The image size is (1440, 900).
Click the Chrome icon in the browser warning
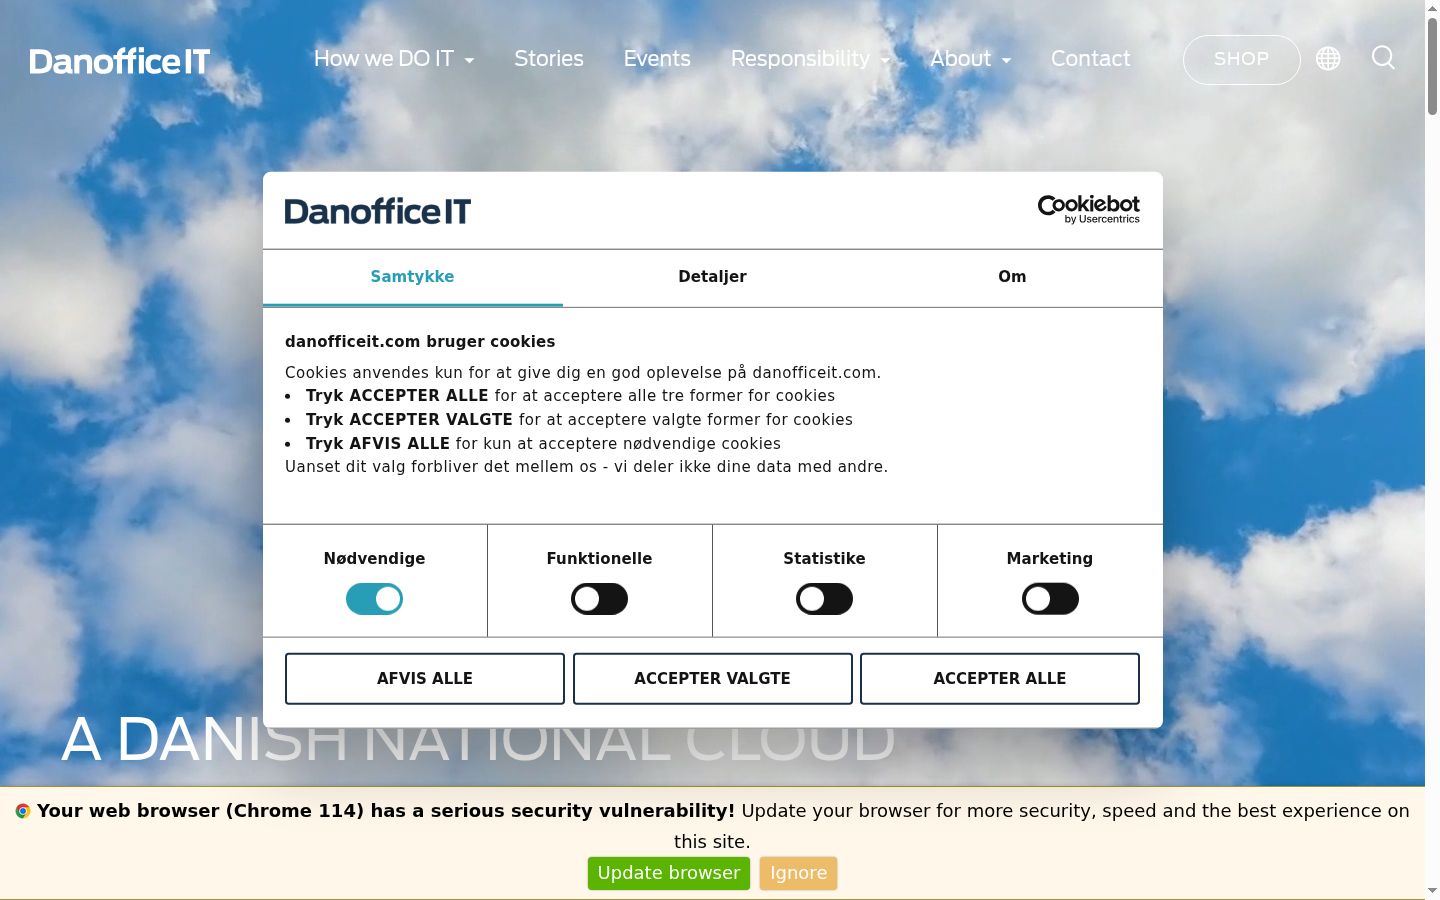click(x=23, y=811)
